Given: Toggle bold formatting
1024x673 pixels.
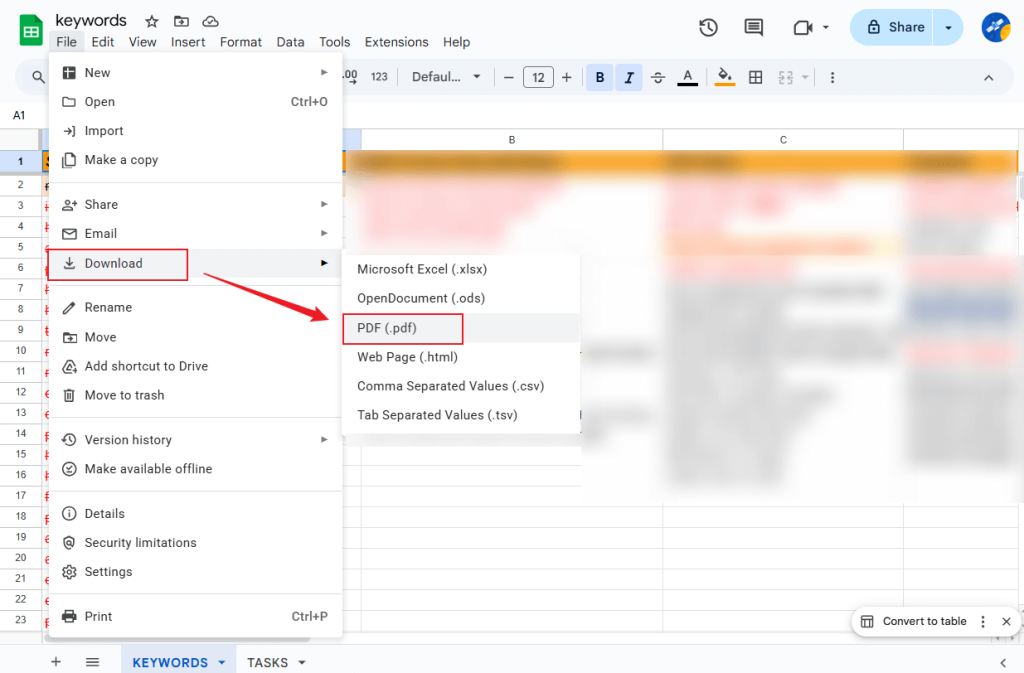Looking at the screenshot, I should click(x=599, y=77).
